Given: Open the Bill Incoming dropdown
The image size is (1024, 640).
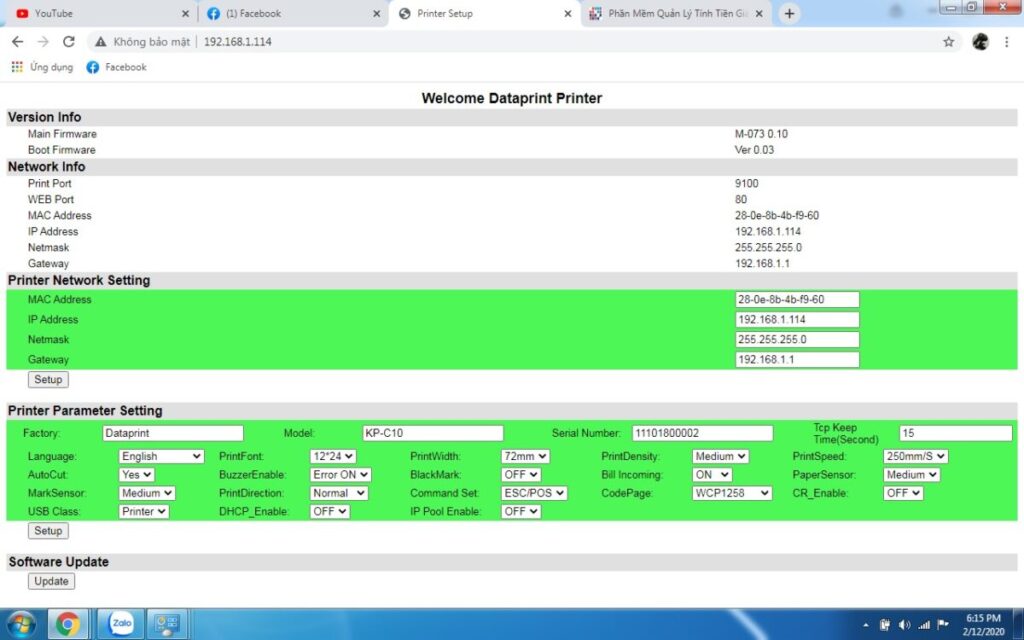Looking at the screenshot, I should click(x=712, y=475).
